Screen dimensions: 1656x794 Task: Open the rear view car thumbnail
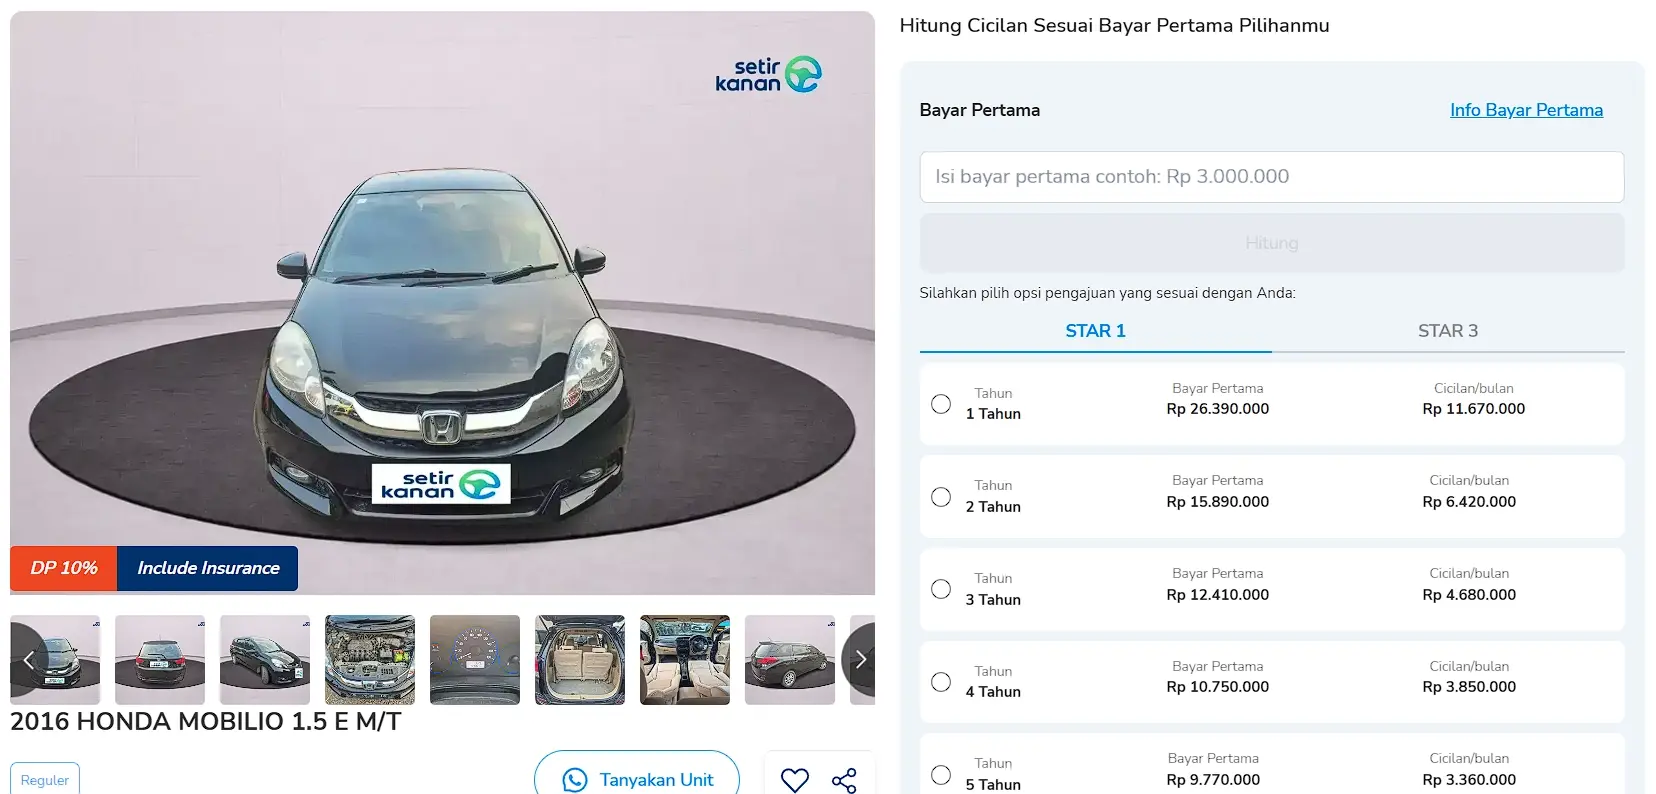tap(160, 660)
